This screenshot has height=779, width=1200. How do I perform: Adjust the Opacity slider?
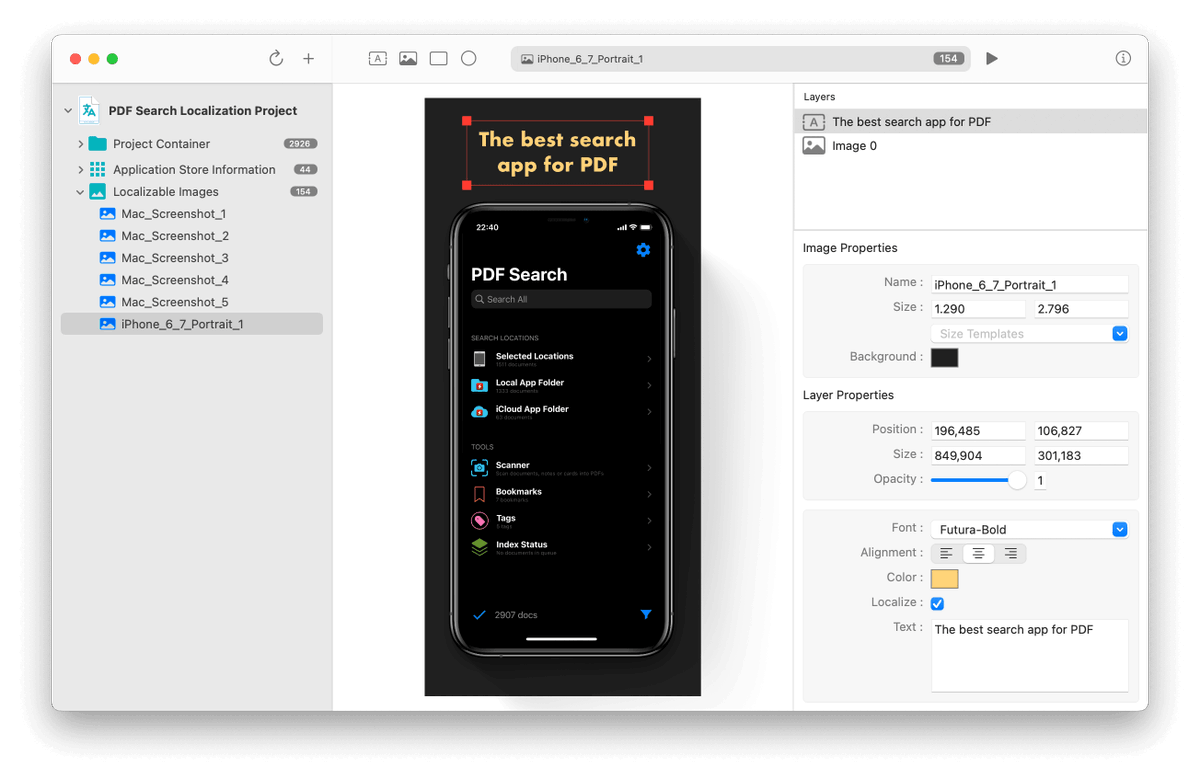point(978,480)
